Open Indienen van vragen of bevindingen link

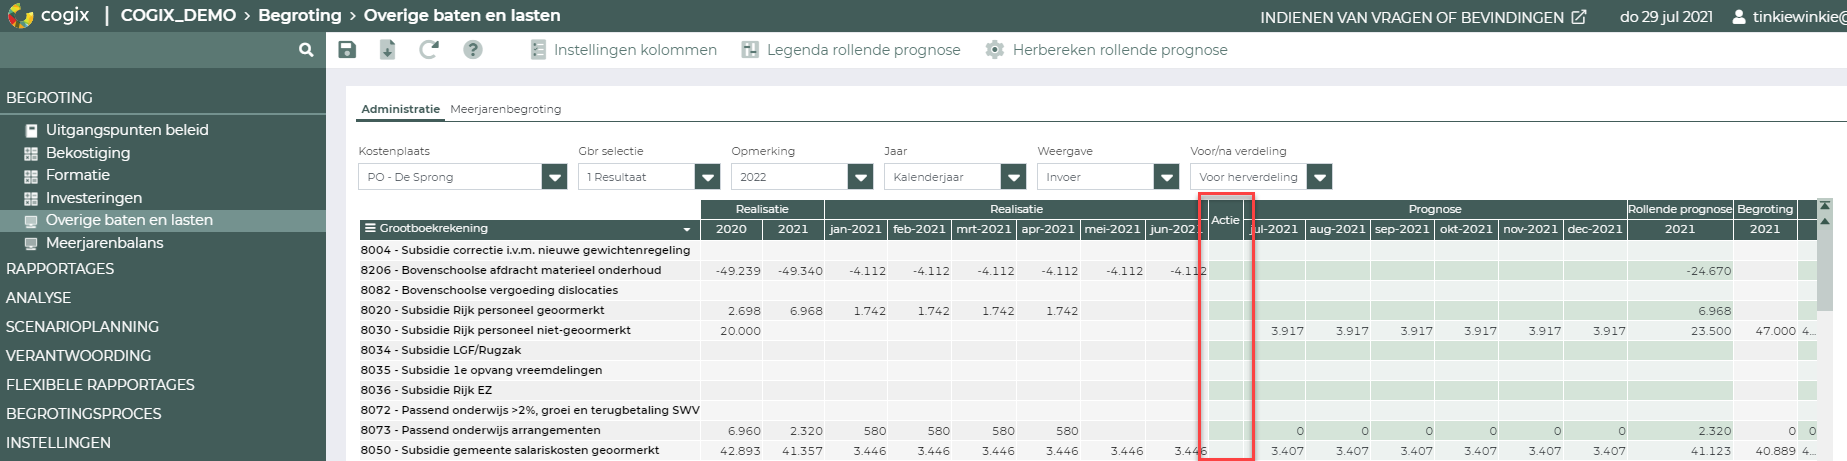(1422, 17)
